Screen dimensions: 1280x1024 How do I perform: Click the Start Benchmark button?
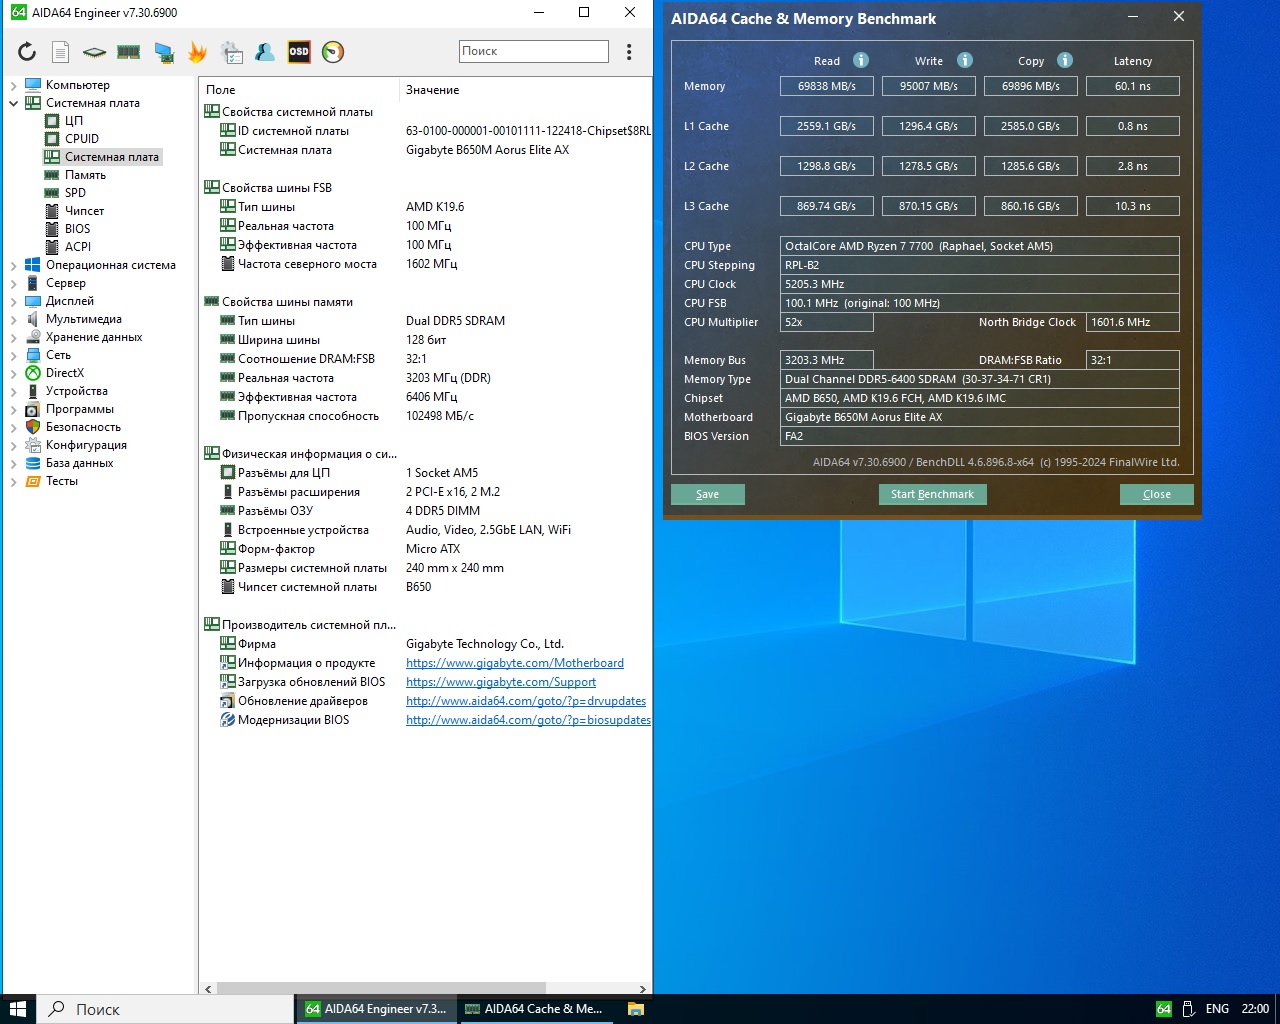(x=932, y=494)
